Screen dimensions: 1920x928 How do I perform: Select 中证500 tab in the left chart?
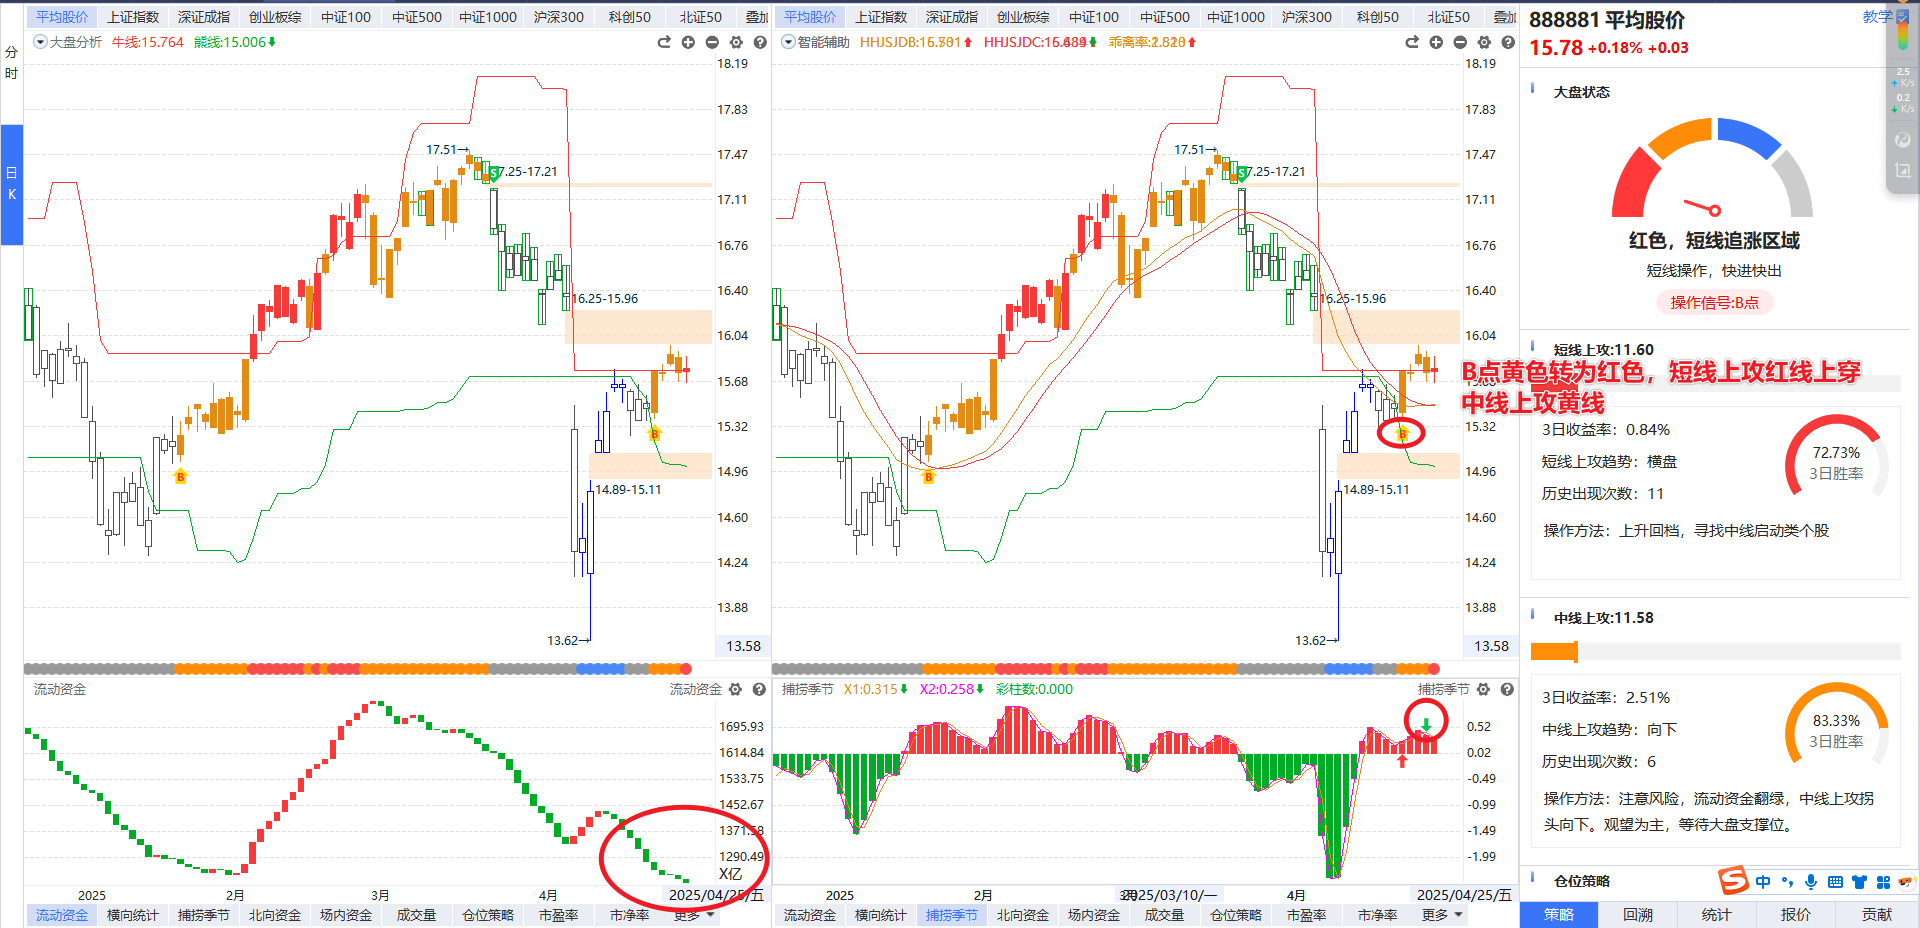click(417, 17)
